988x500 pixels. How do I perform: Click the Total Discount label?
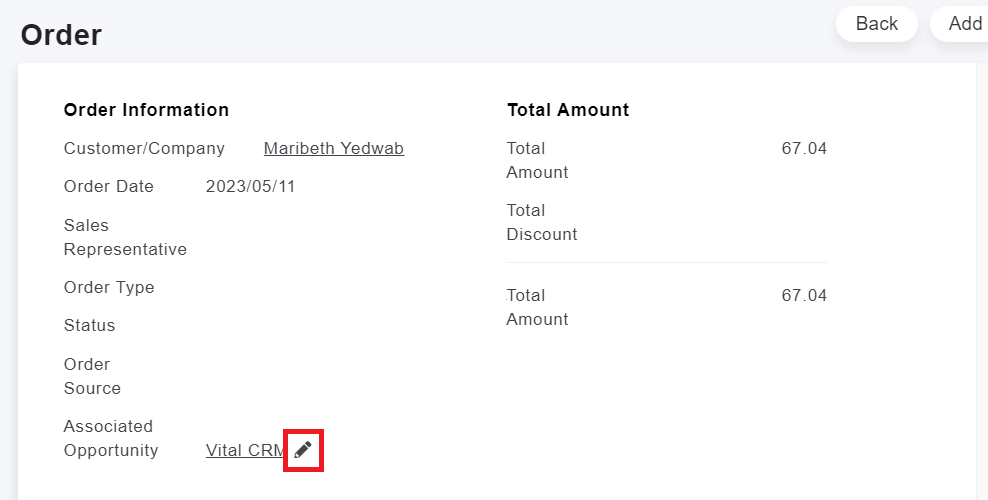542,222
